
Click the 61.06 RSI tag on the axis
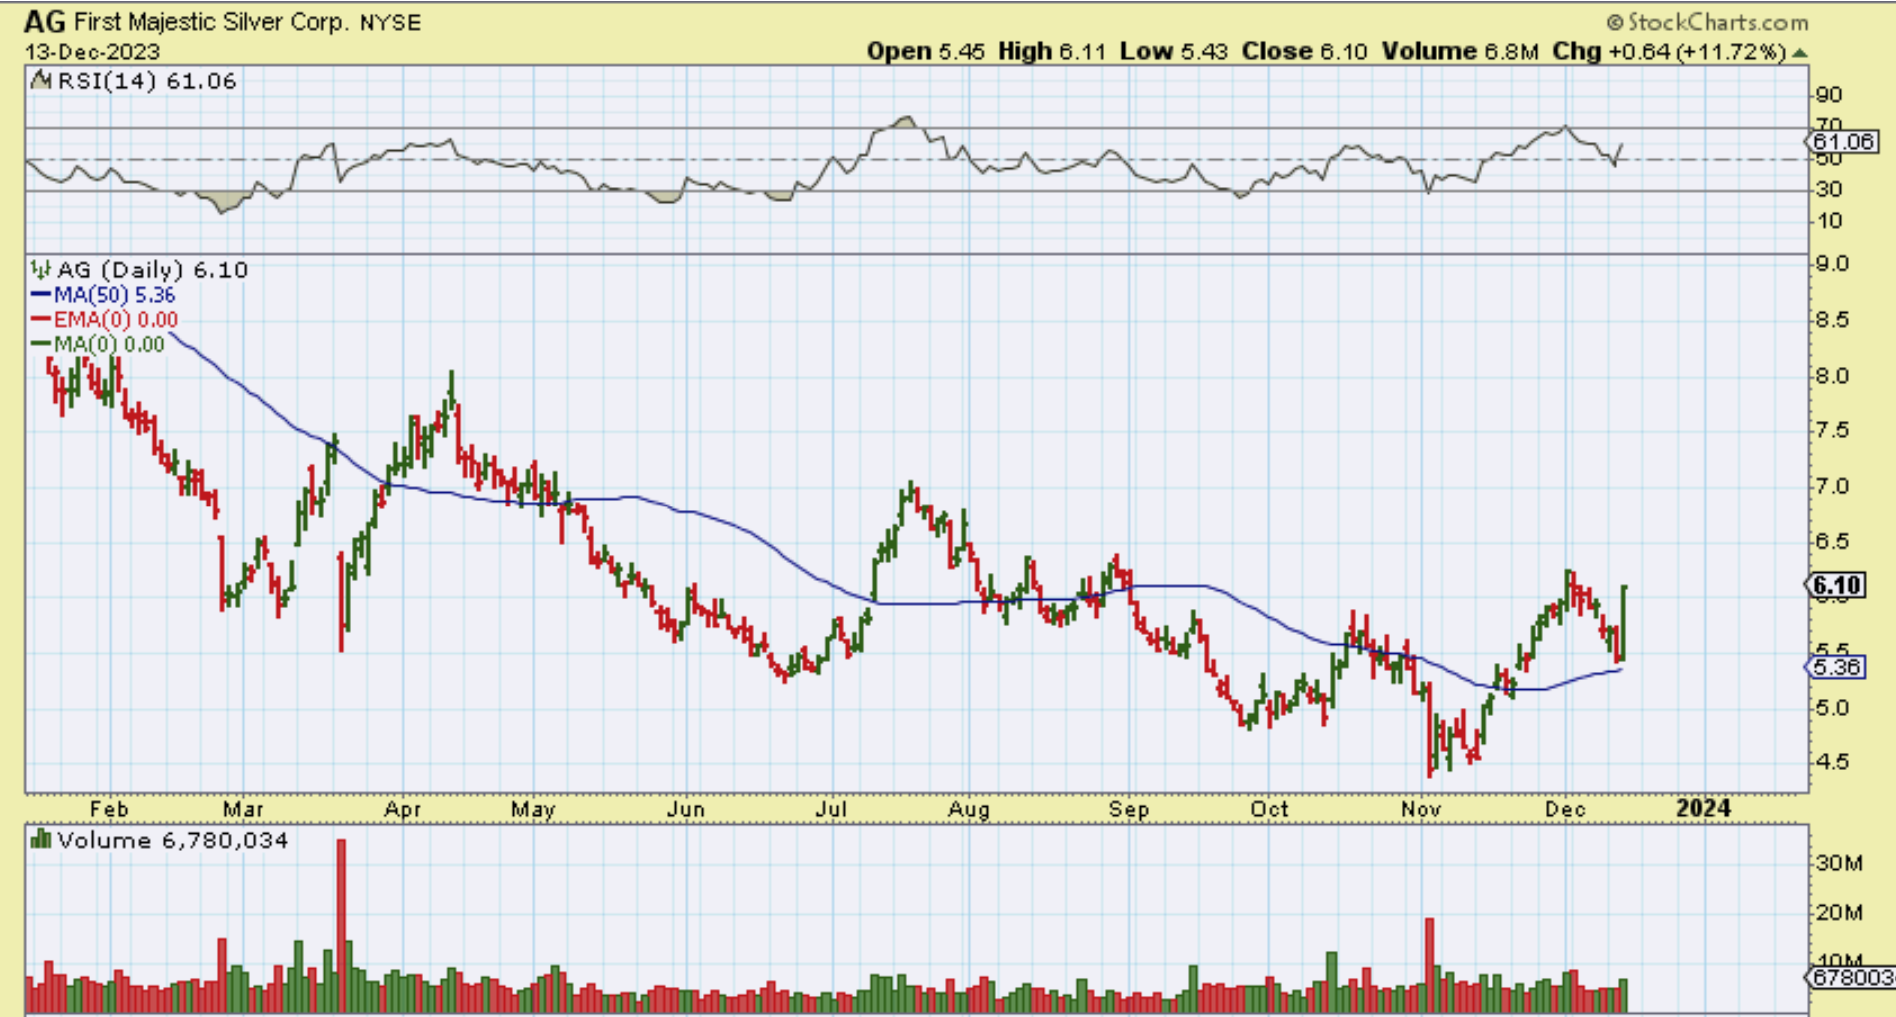coord(1842,141)
